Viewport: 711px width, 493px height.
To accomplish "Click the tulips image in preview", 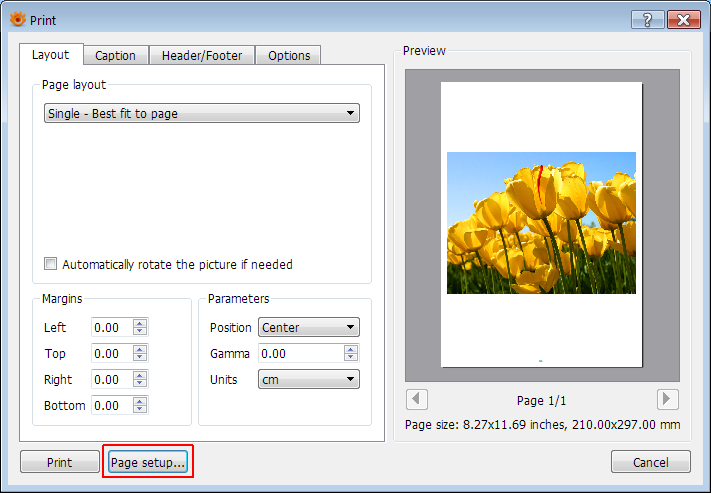I will coord(541,223).
